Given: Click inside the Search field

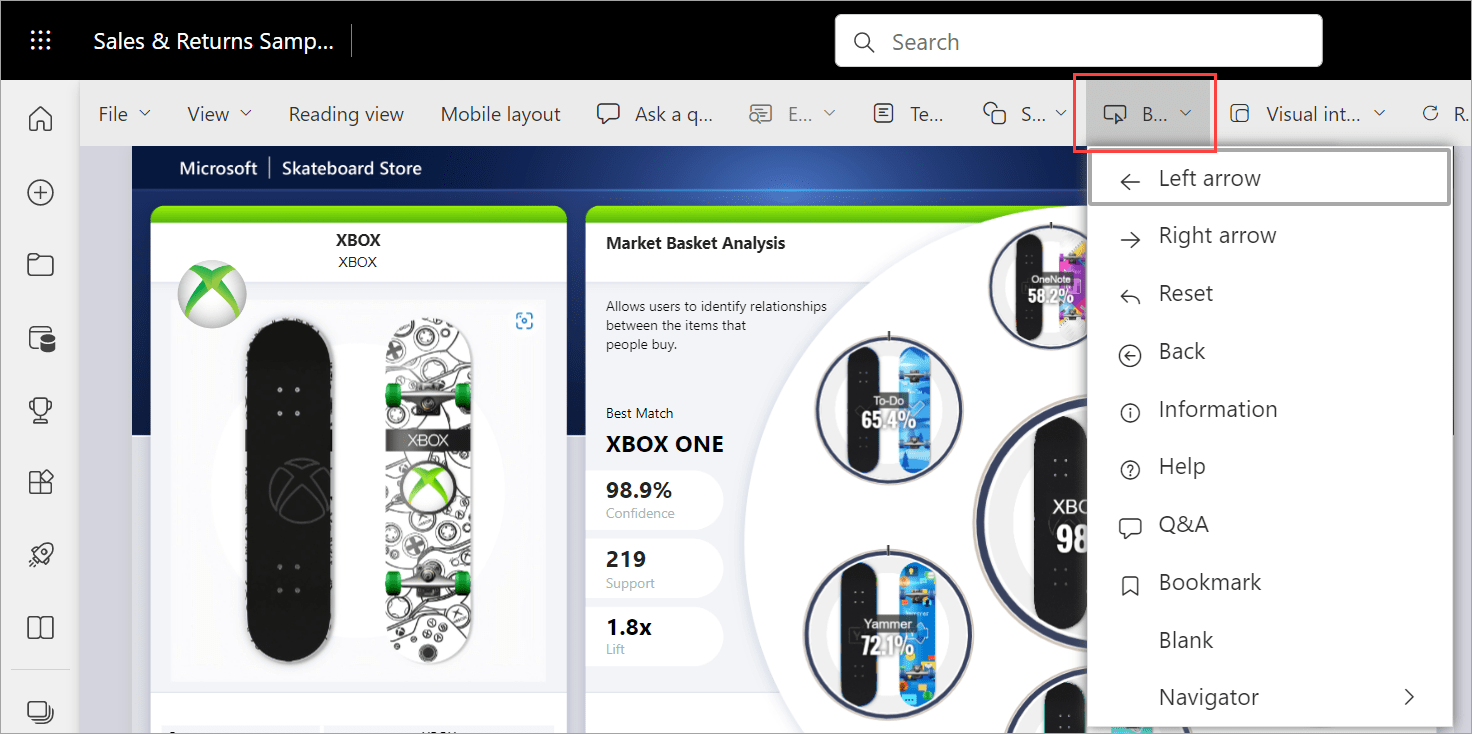Looking at the screenshot, I should [x=1078, y=41].
